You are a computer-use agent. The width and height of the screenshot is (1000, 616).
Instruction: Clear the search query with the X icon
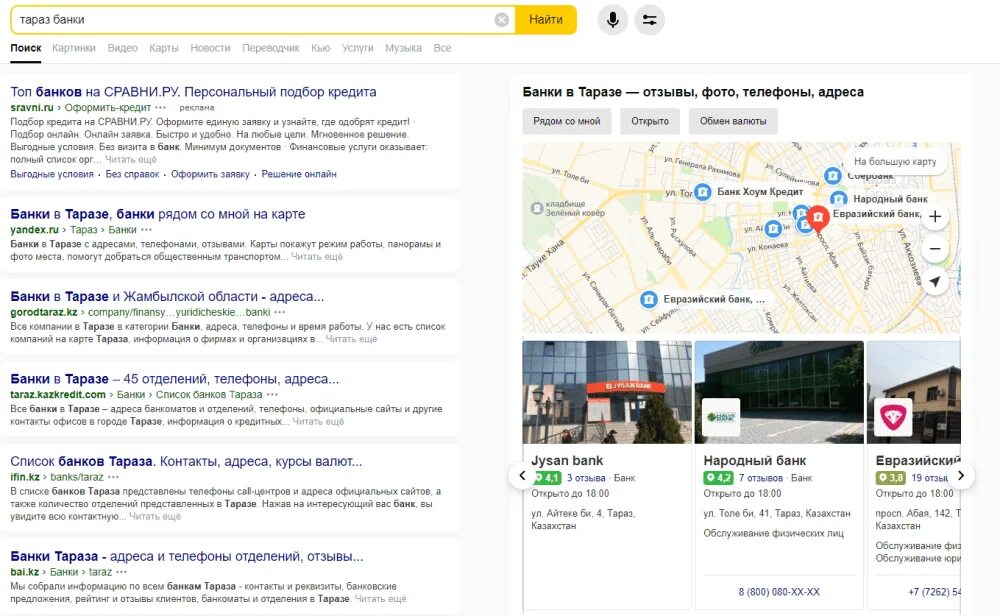[x=502, y=20]
